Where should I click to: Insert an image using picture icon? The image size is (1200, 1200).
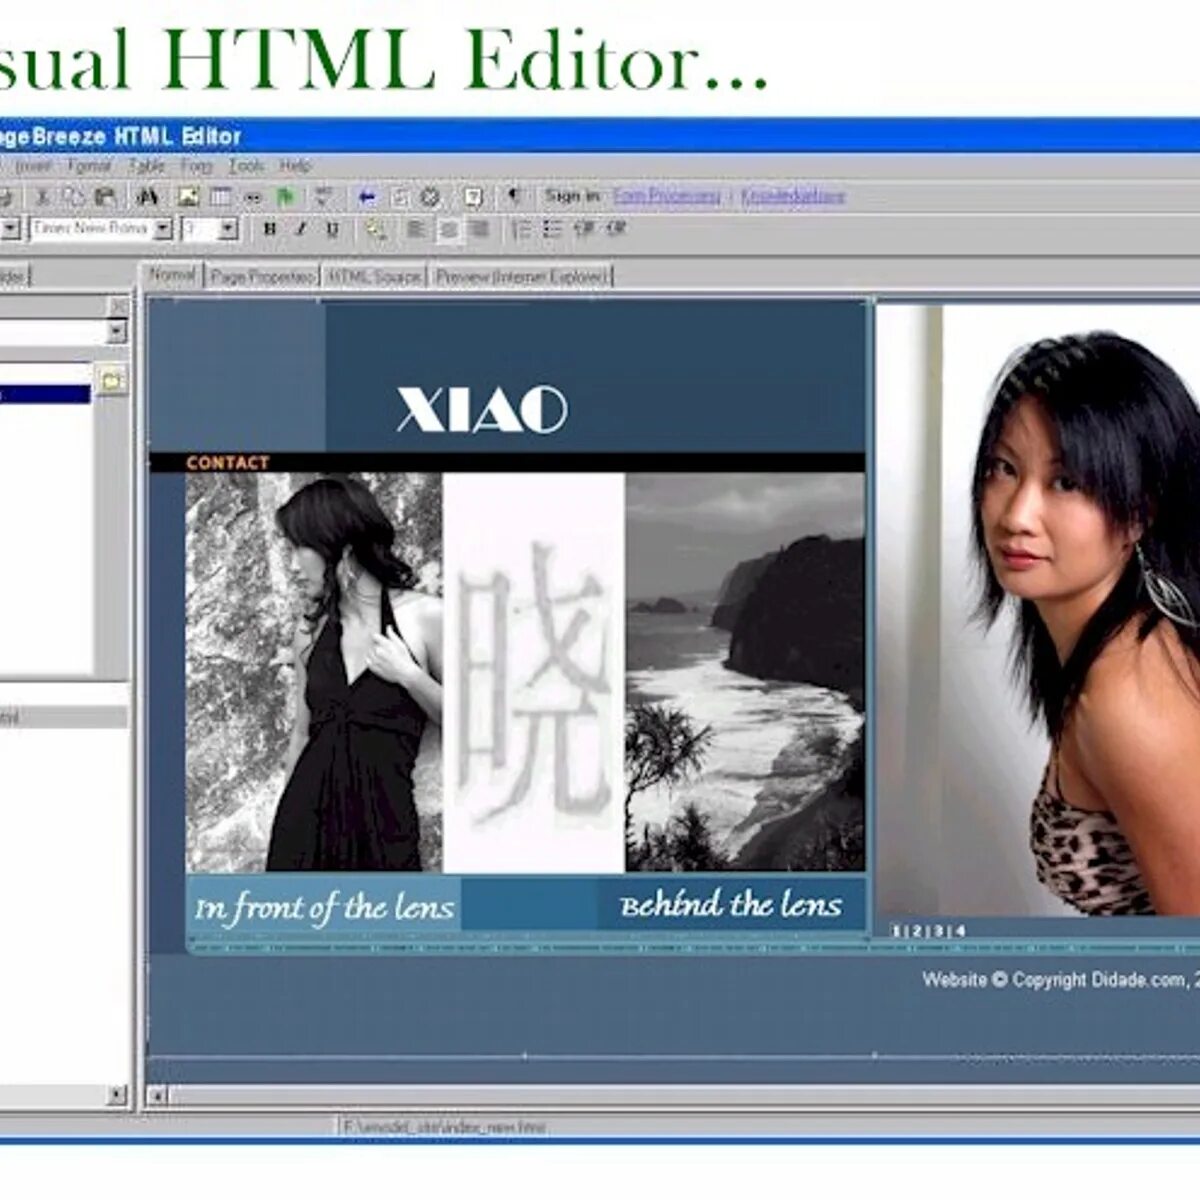pyautogui.click(x=188, y=197)
